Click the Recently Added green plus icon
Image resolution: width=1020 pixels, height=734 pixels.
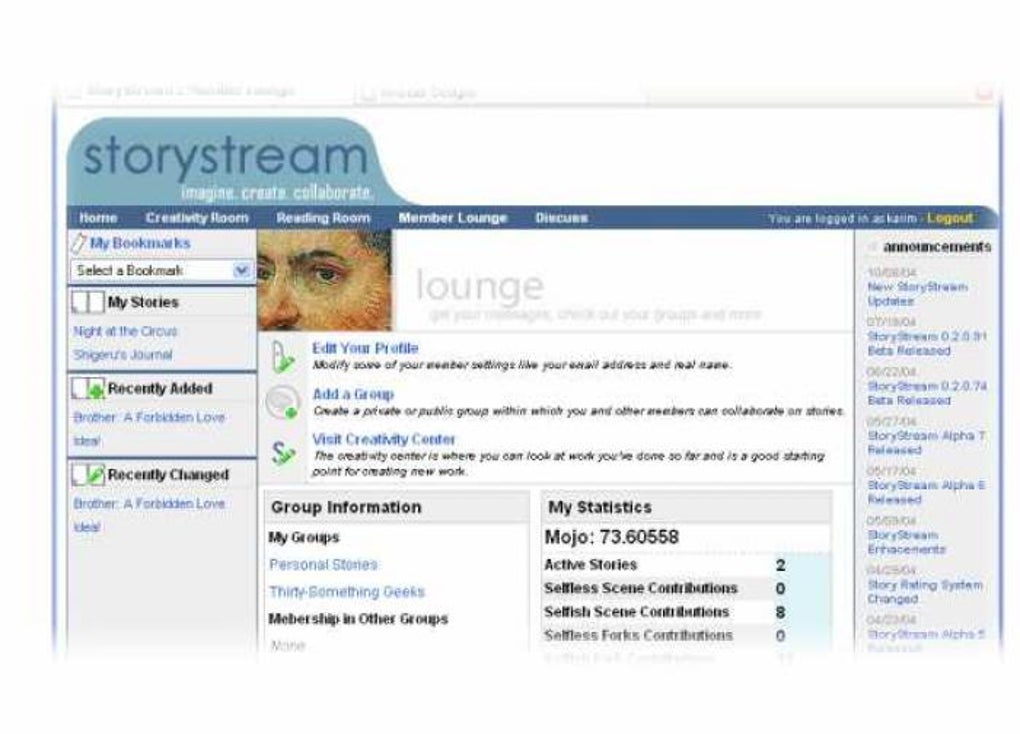(87, 388)
